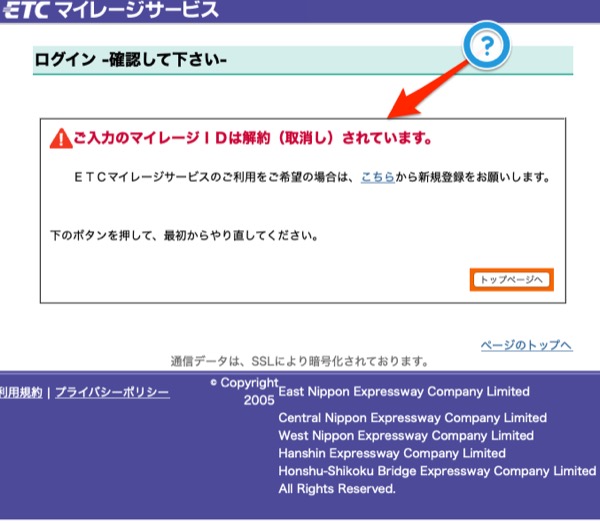Click East Nippon Expressway Company Limited text
Screen dimensions: 600x523
[x=404, y=391]
